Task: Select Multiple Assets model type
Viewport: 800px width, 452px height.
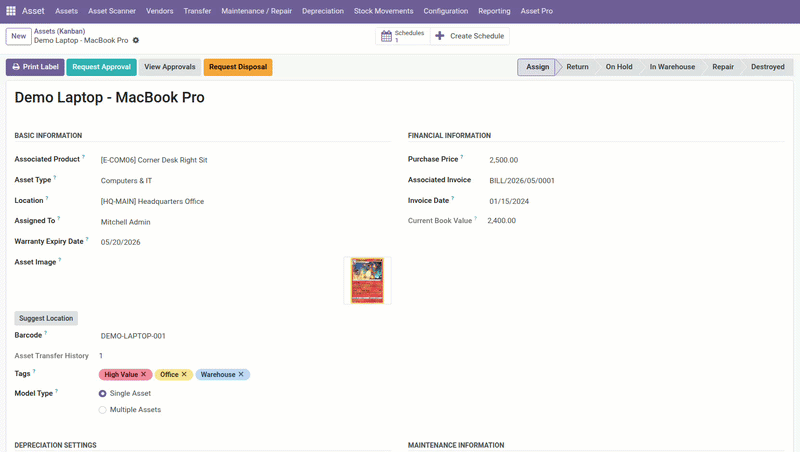Action: tap(103, 410)
